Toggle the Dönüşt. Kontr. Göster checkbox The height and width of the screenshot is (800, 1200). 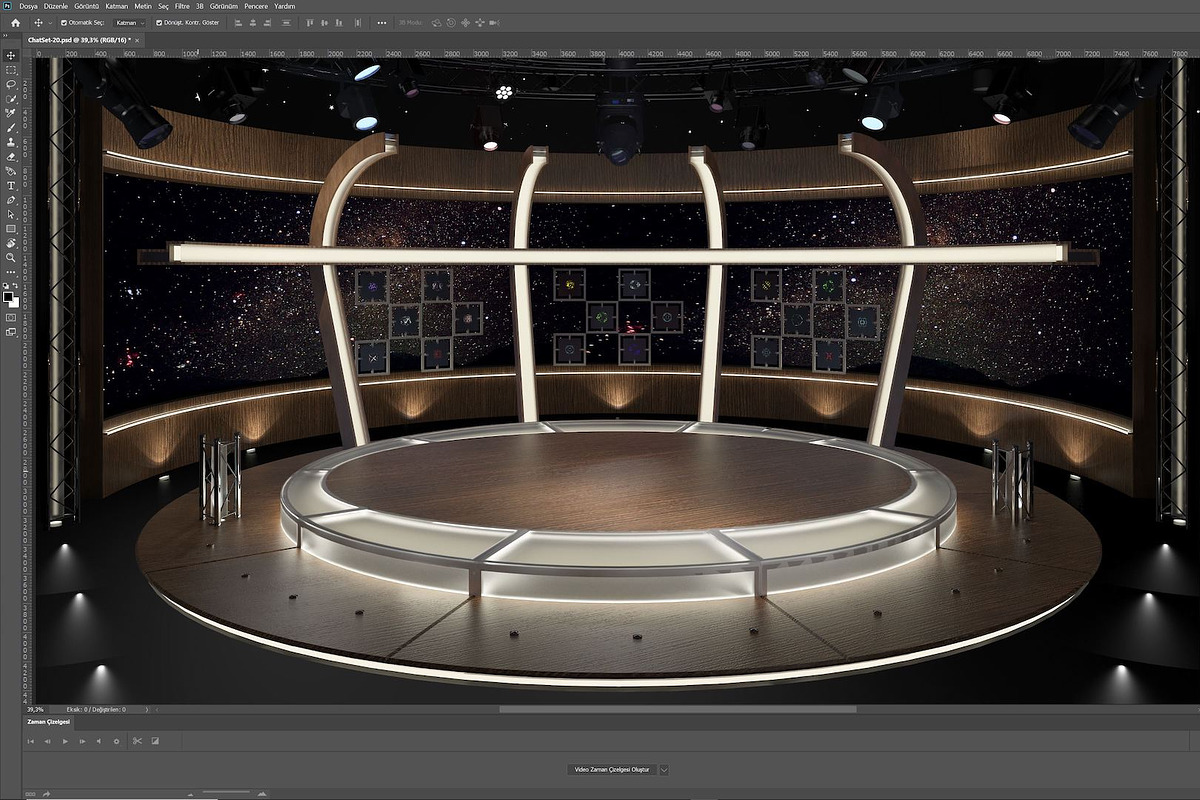point(159,23)
